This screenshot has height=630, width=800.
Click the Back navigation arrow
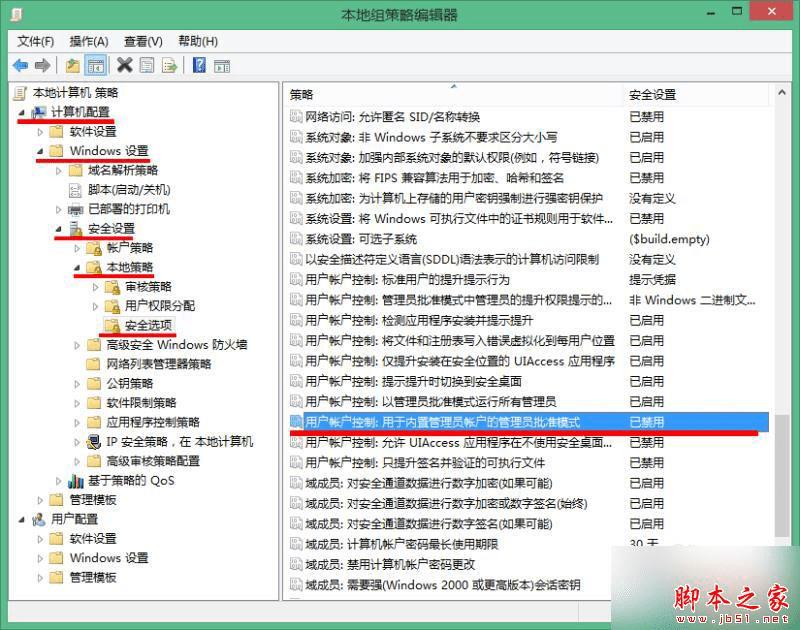coord(20,65)
